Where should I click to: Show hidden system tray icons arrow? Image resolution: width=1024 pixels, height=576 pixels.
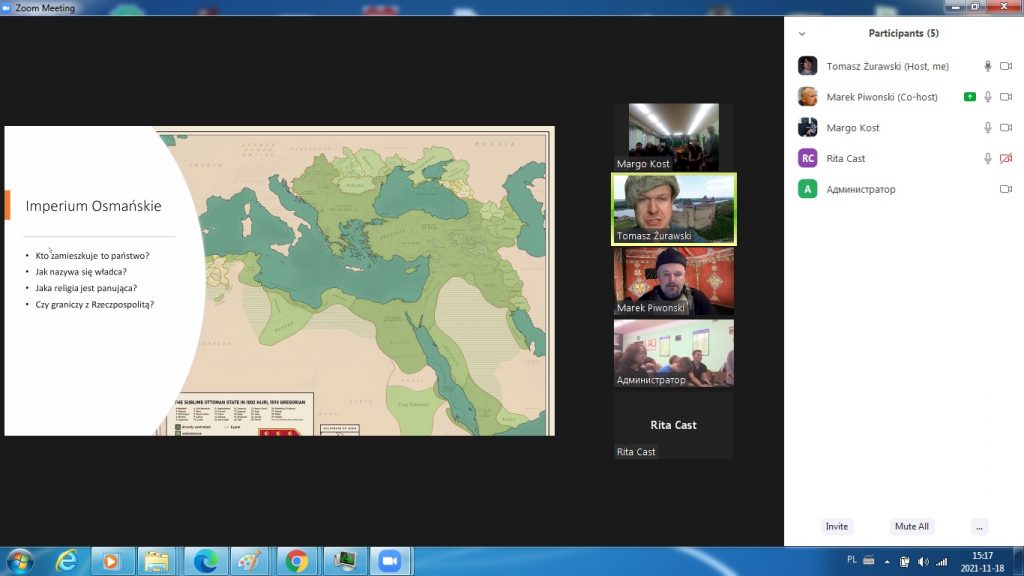click(x=885, y=561)
